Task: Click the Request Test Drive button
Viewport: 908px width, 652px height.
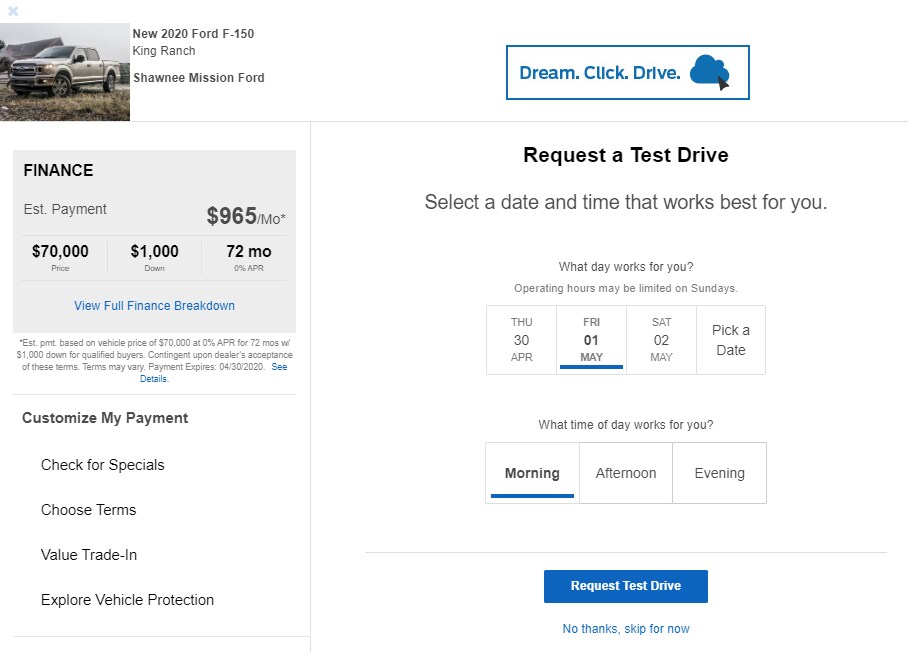Action: [625, 586]
